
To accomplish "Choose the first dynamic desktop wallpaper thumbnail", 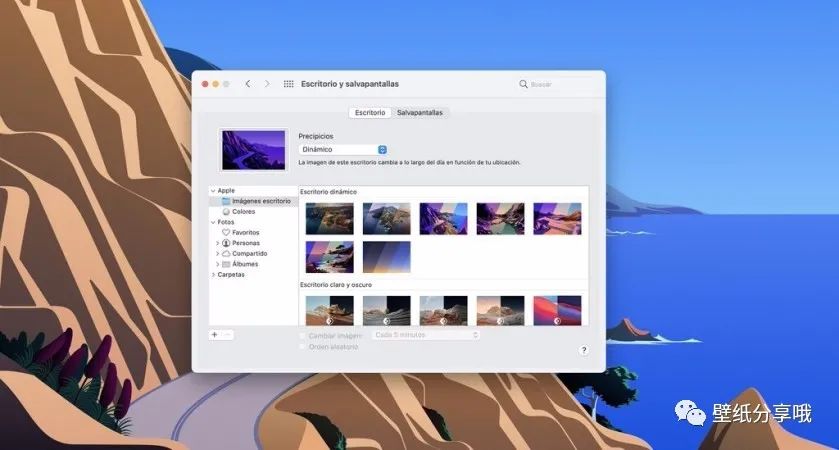I will pyautogui.click(x=329, y=218).
